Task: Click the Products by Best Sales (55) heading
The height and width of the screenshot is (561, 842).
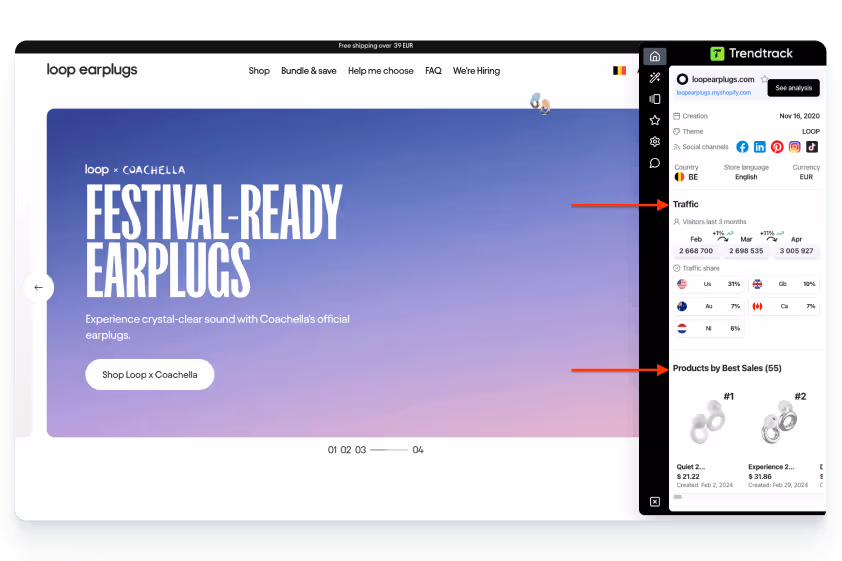Action: [x=727, y=368]
